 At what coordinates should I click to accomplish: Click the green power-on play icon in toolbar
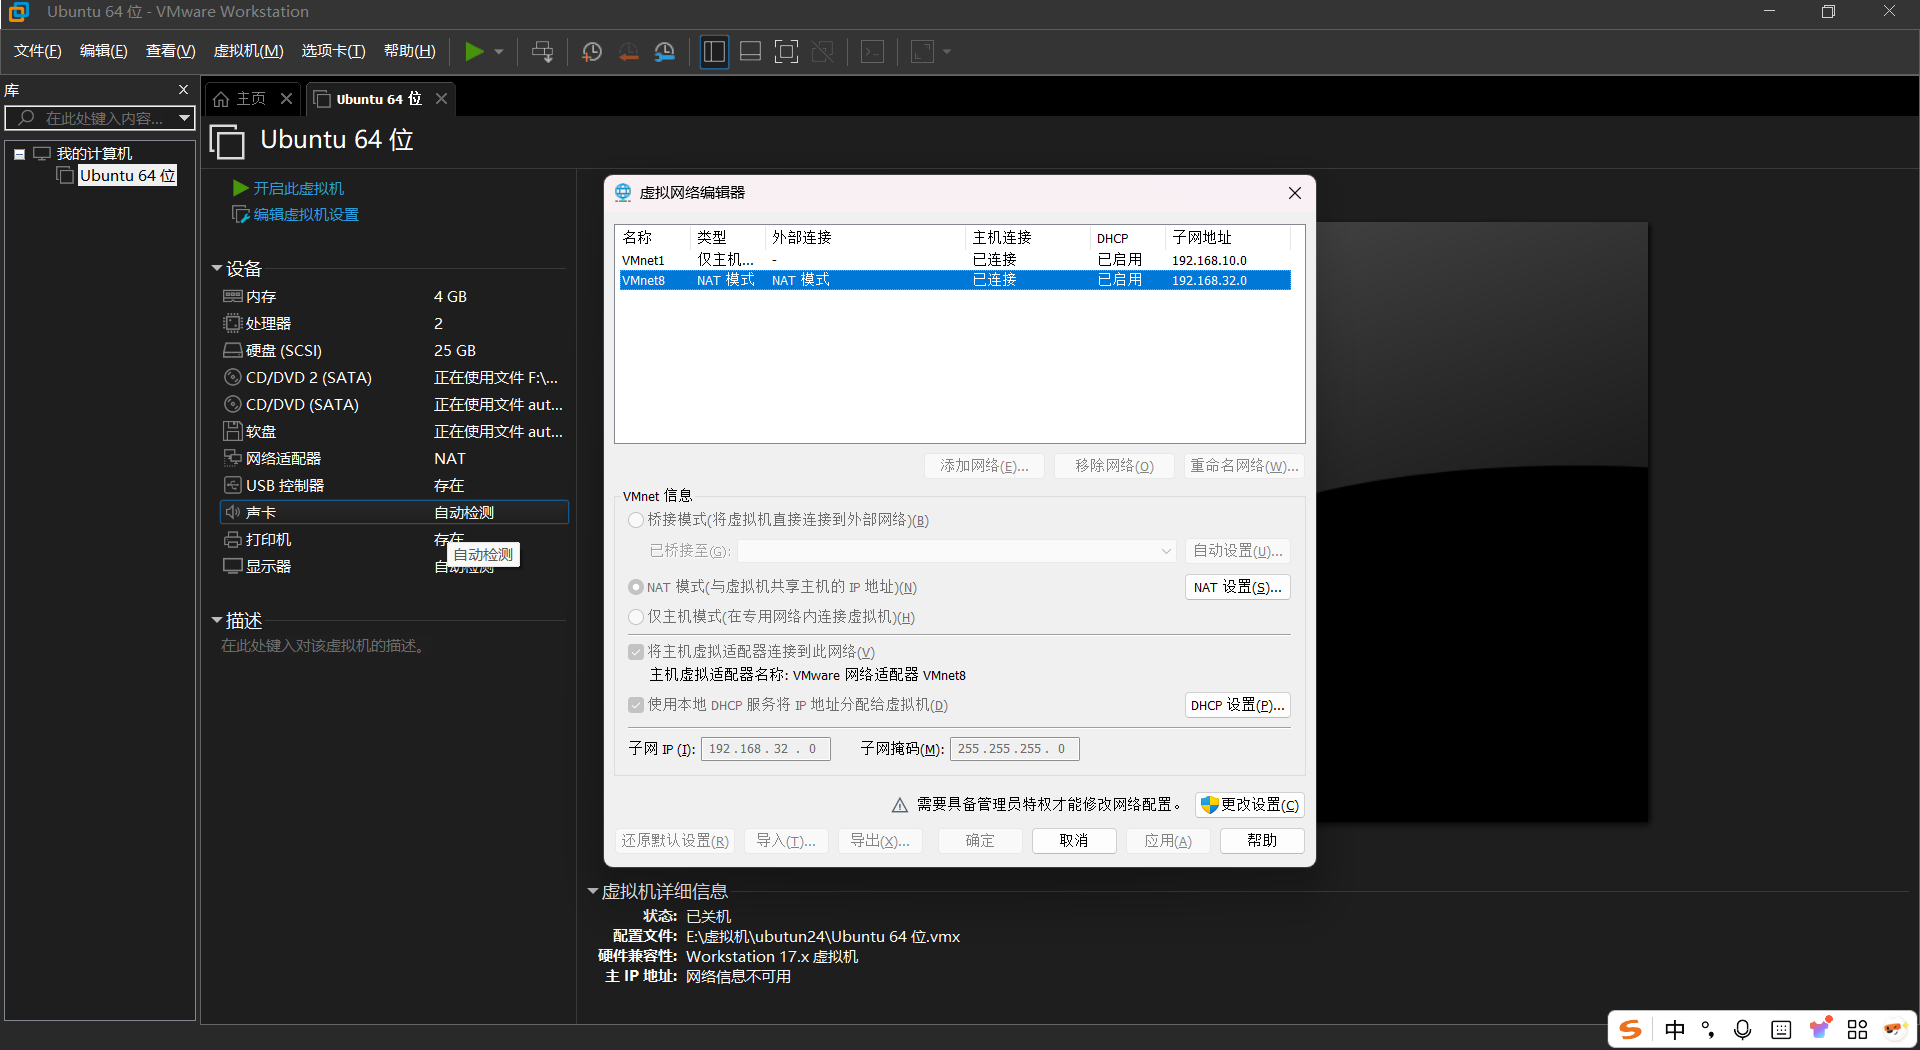(474, 52)
